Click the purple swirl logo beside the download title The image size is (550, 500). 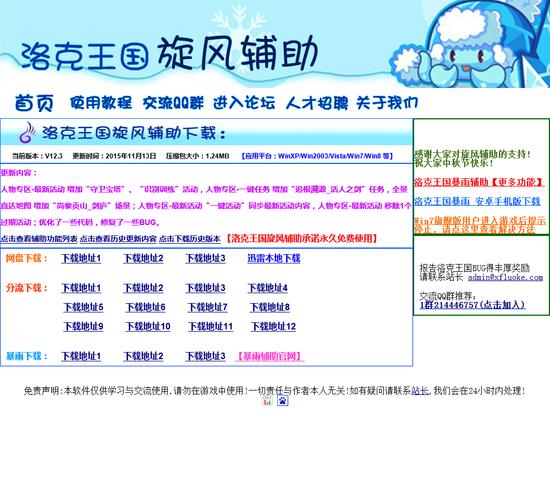(27, 132)
